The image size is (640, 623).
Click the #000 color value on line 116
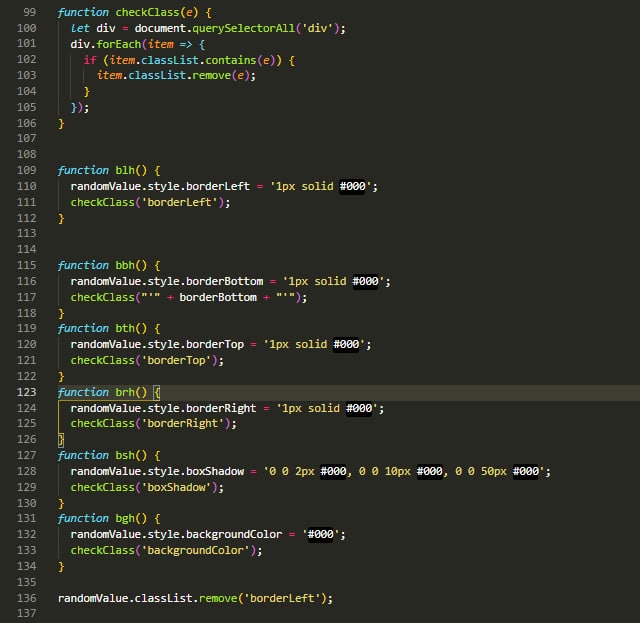pos(365,281)
